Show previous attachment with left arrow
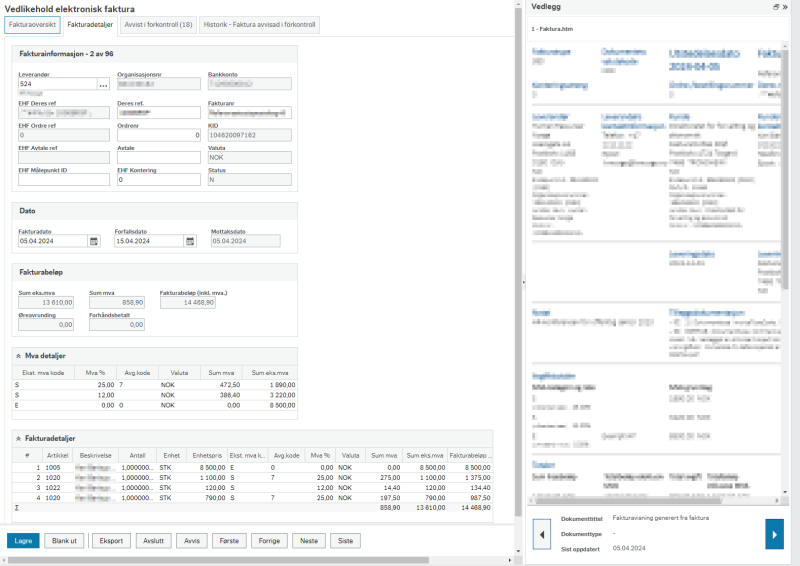The height and width of the screenshot is (566, 800). [x=542, y=534]
